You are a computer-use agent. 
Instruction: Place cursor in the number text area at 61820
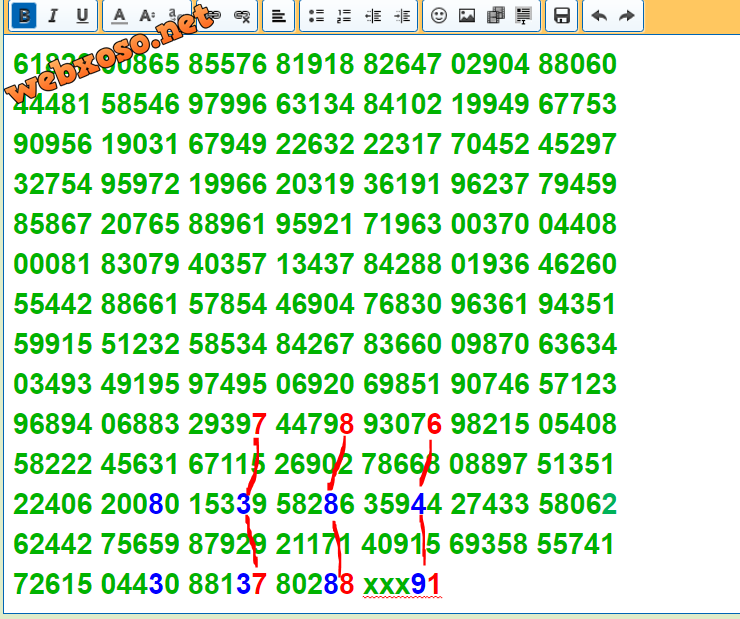(40, 66)
